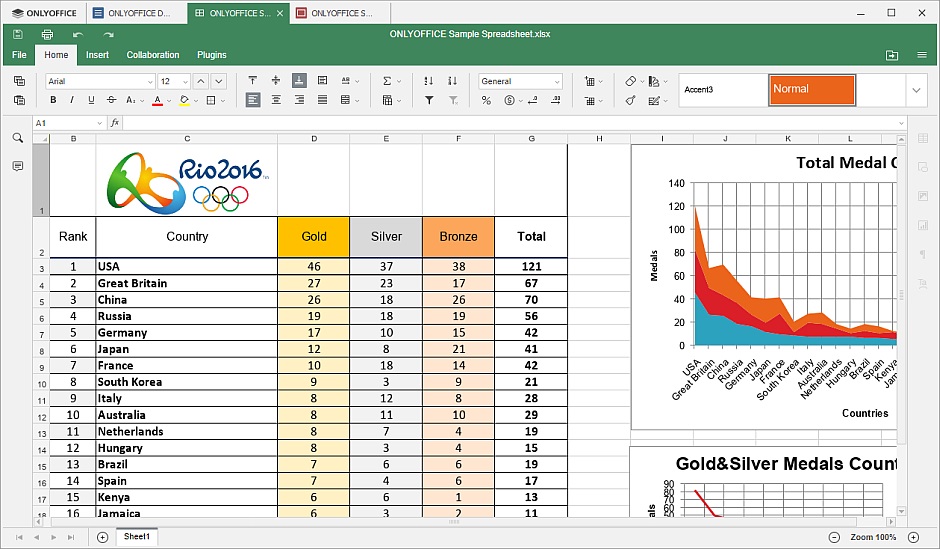Clear the filter
Image resolution: width=940 pixels, height=549 pixels.
pyautogui.click(x=453, y=100)
